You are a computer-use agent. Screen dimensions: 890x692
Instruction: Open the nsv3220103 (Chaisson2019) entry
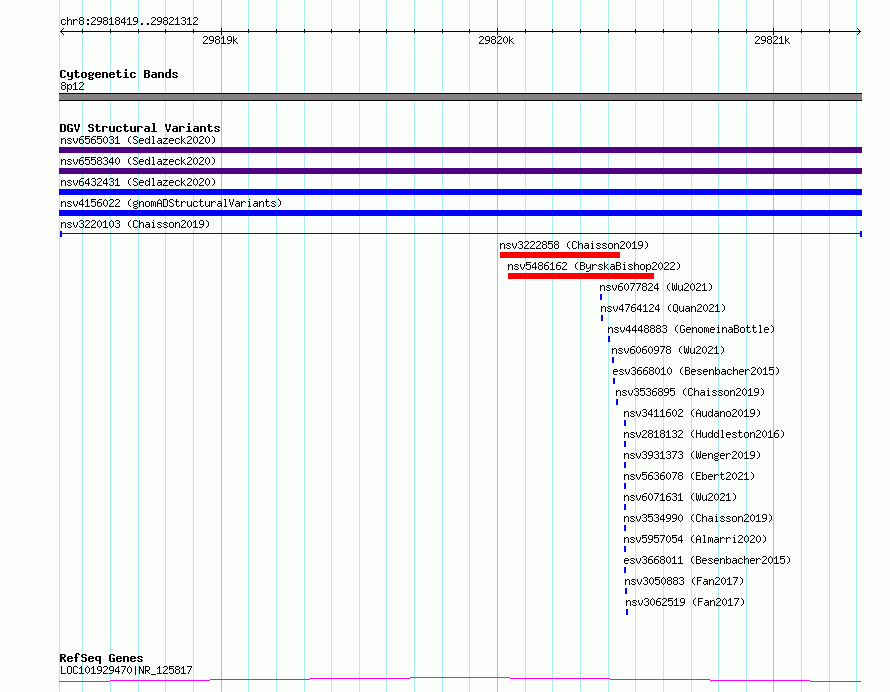pyautogui.click(x=135, y=224)
